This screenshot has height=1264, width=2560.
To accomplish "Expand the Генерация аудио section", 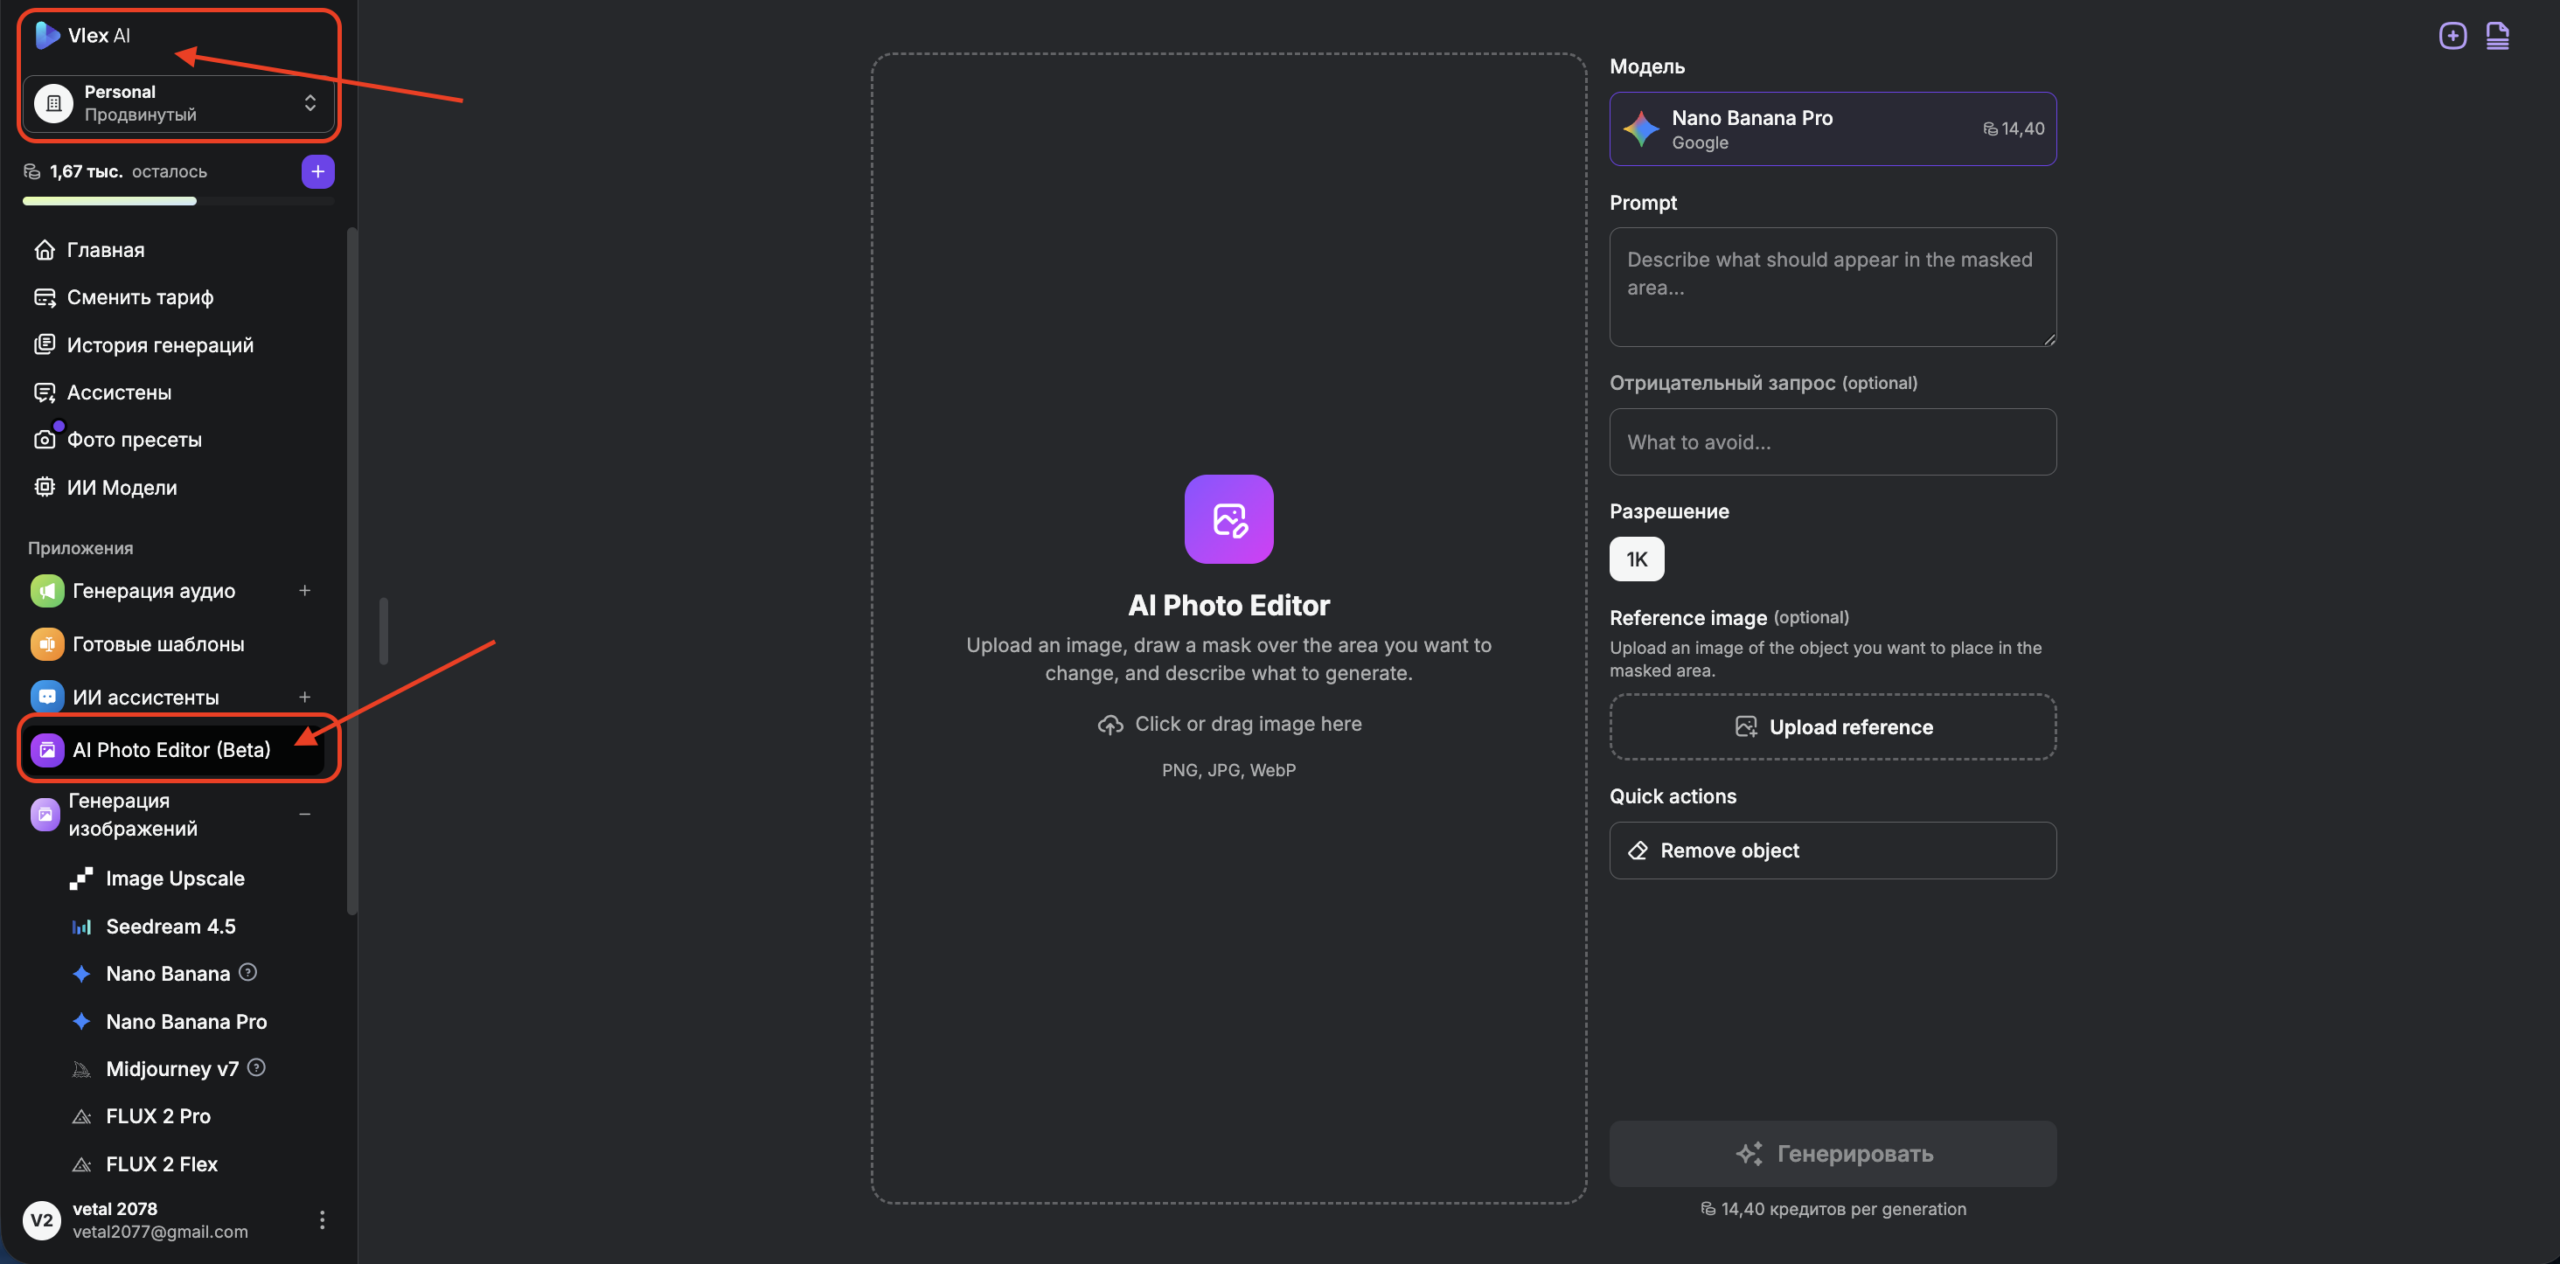I will [305, 591].
